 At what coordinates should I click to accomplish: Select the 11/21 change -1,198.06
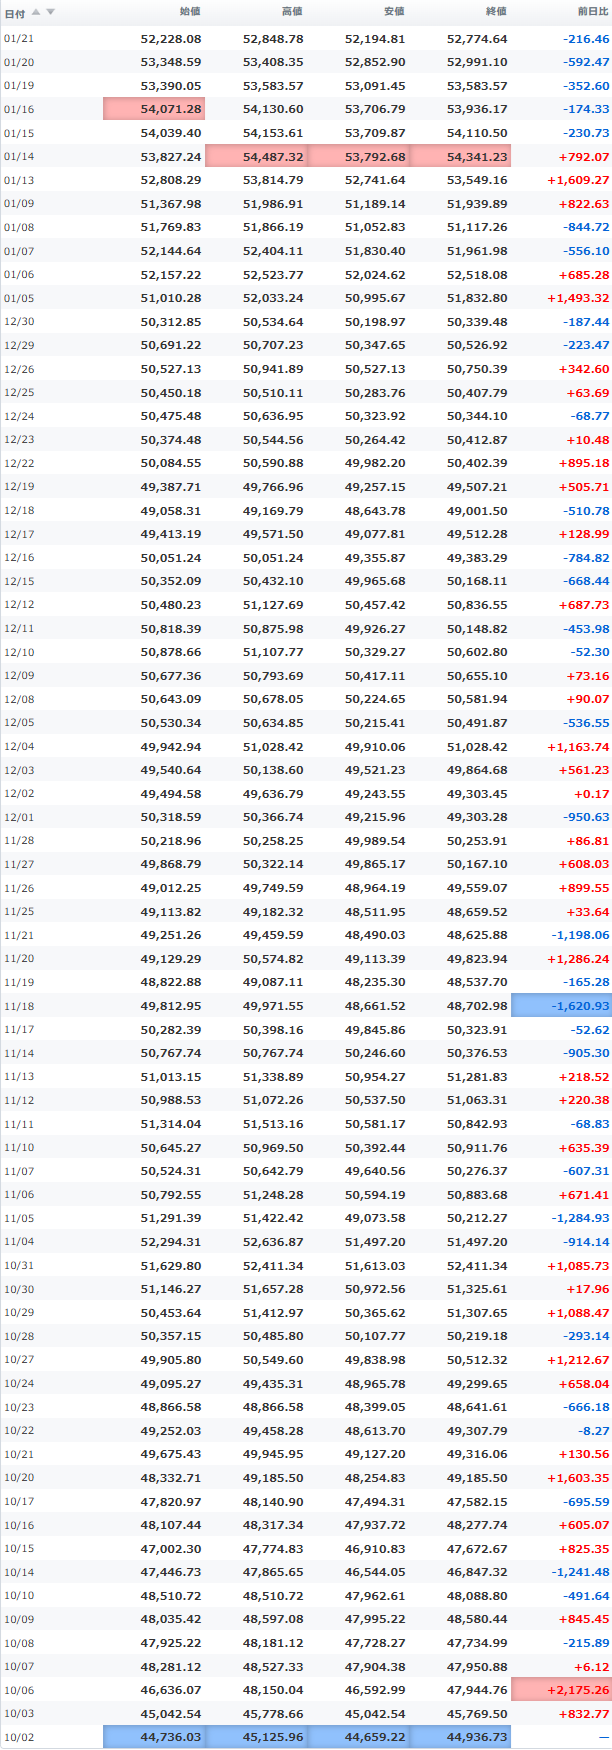click(580, 935)
